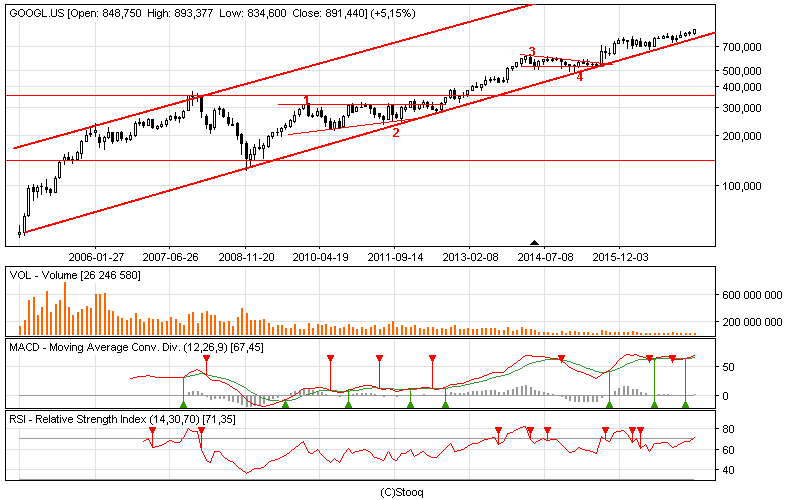Click the 2010-04-19 date label
The width and height of the screenshot is (800, 500).
tap(320, 257)
